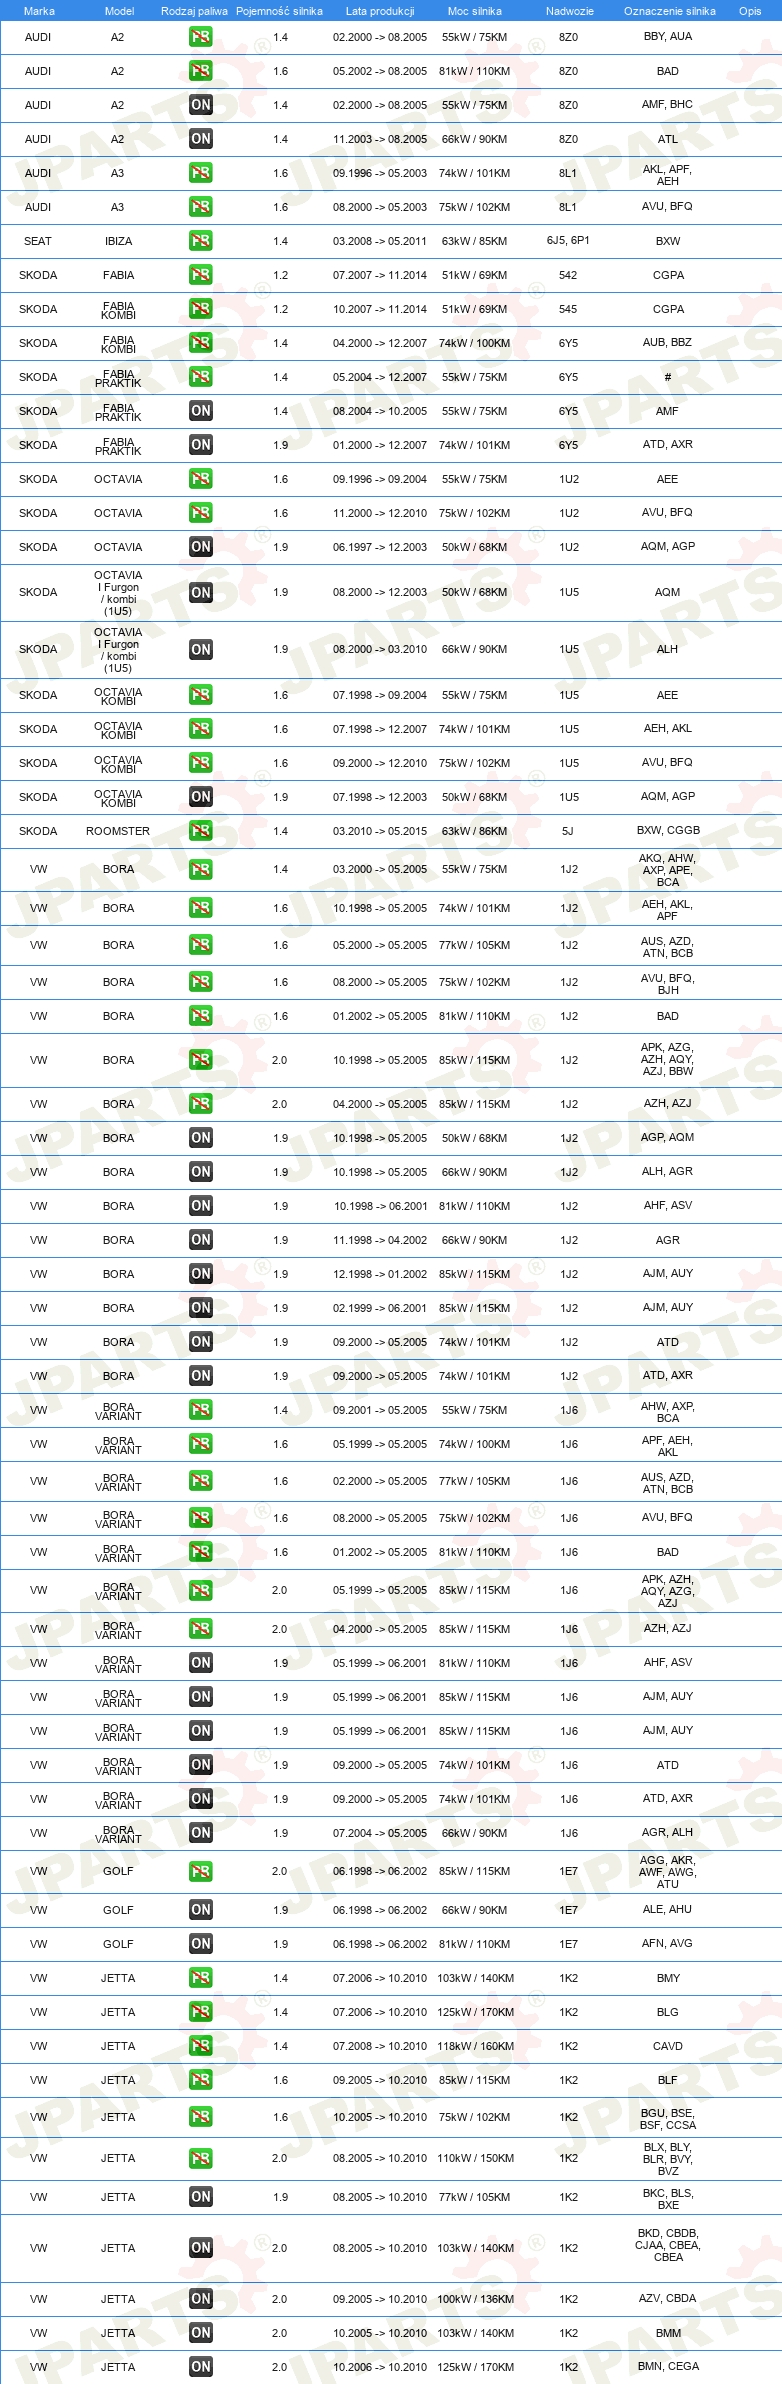Click the diesel icon for OCTAVIA KOMBI AQM, AGP
The width and height of the screenshot is (782, 2384).
coord(200,797)
